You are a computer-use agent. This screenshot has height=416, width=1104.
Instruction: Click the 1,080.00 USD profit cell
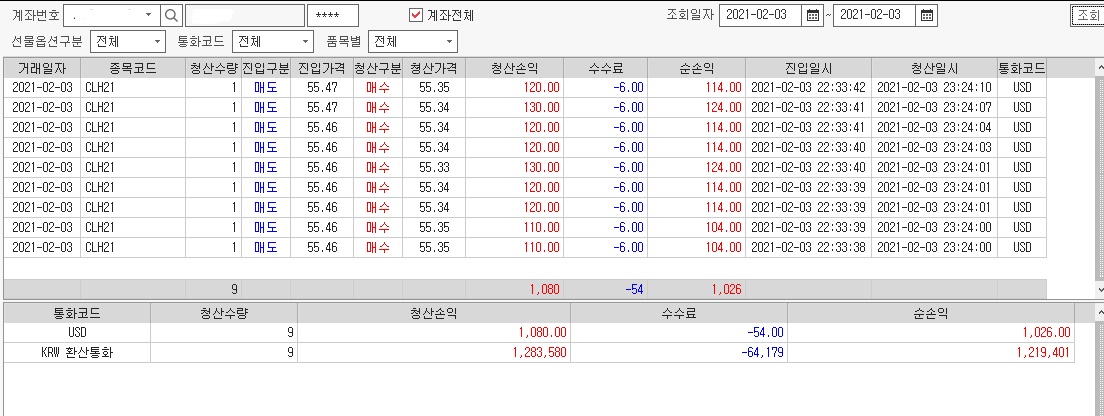tap(434, 333)
